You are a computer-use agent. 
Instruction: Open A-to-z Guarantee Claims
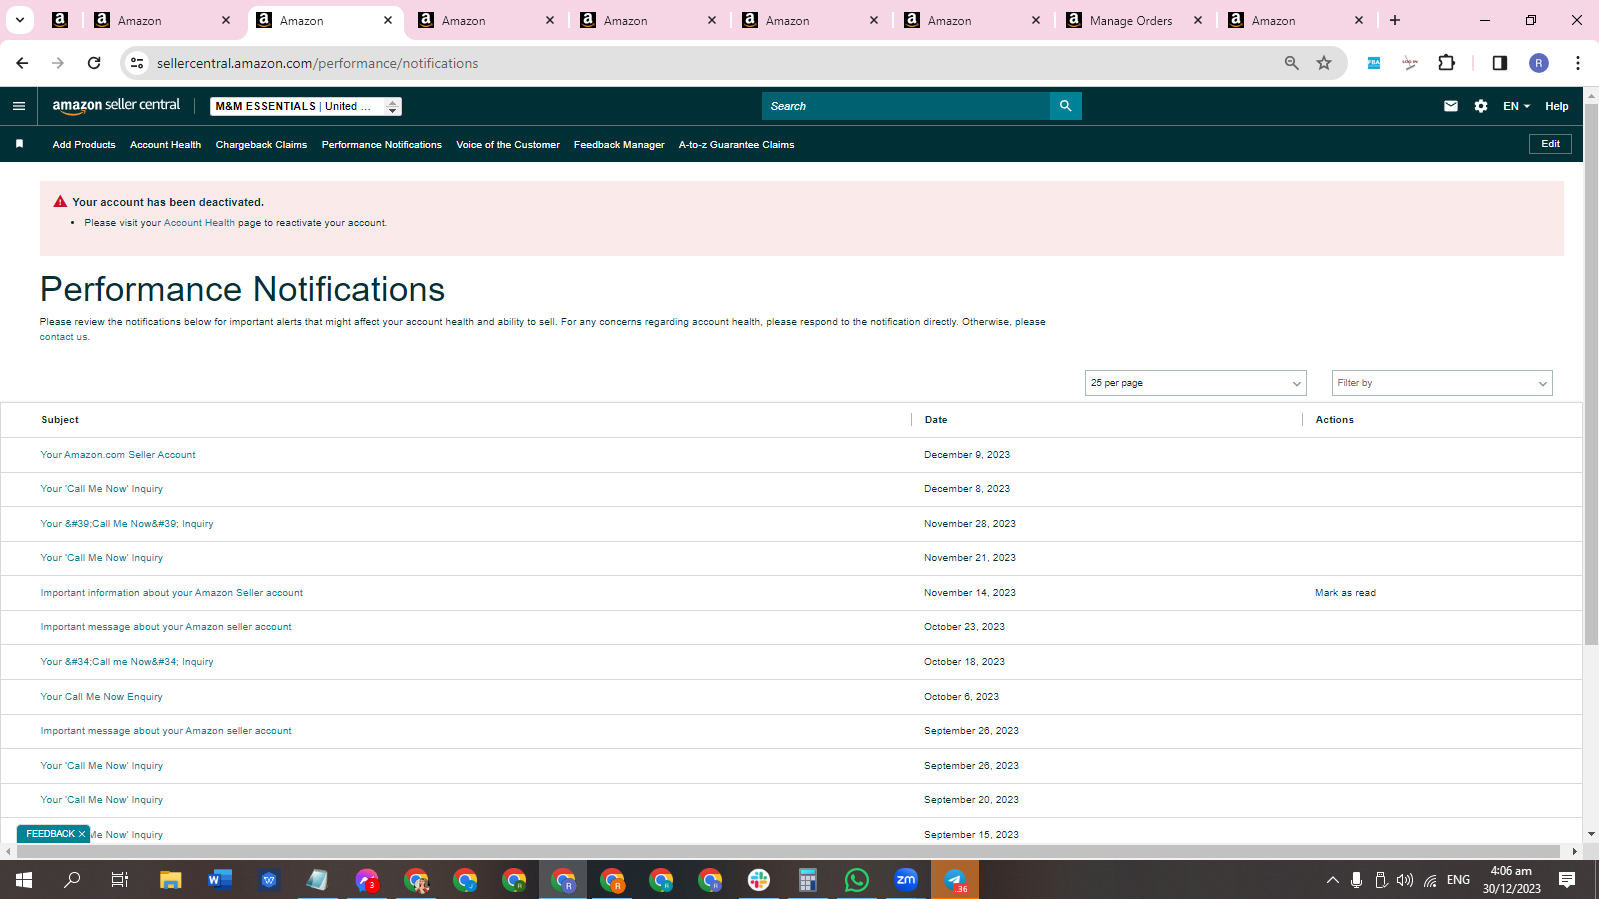click(x=736, y=145)
